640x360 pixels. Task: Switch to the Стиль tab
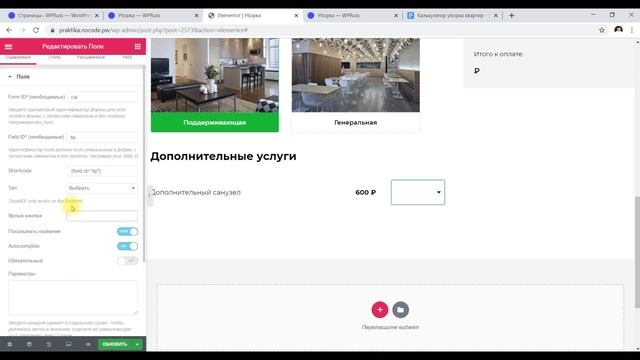point(54,58)
